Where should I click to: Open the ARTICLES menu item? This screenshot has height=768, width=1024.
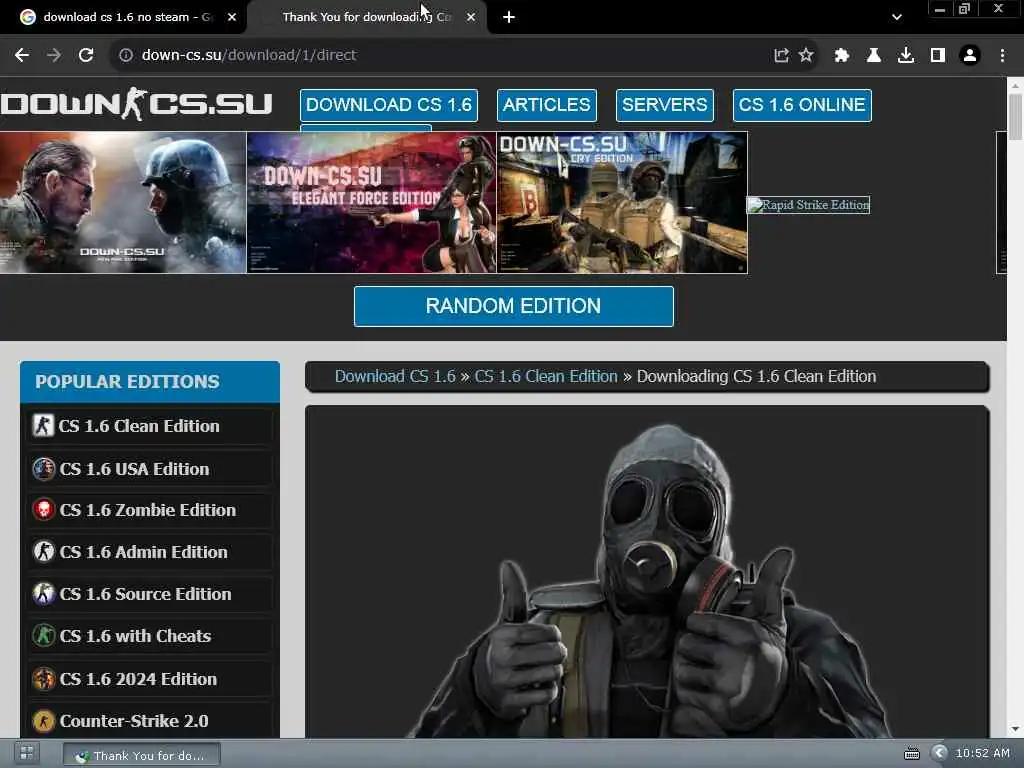(x=547, y=105)
